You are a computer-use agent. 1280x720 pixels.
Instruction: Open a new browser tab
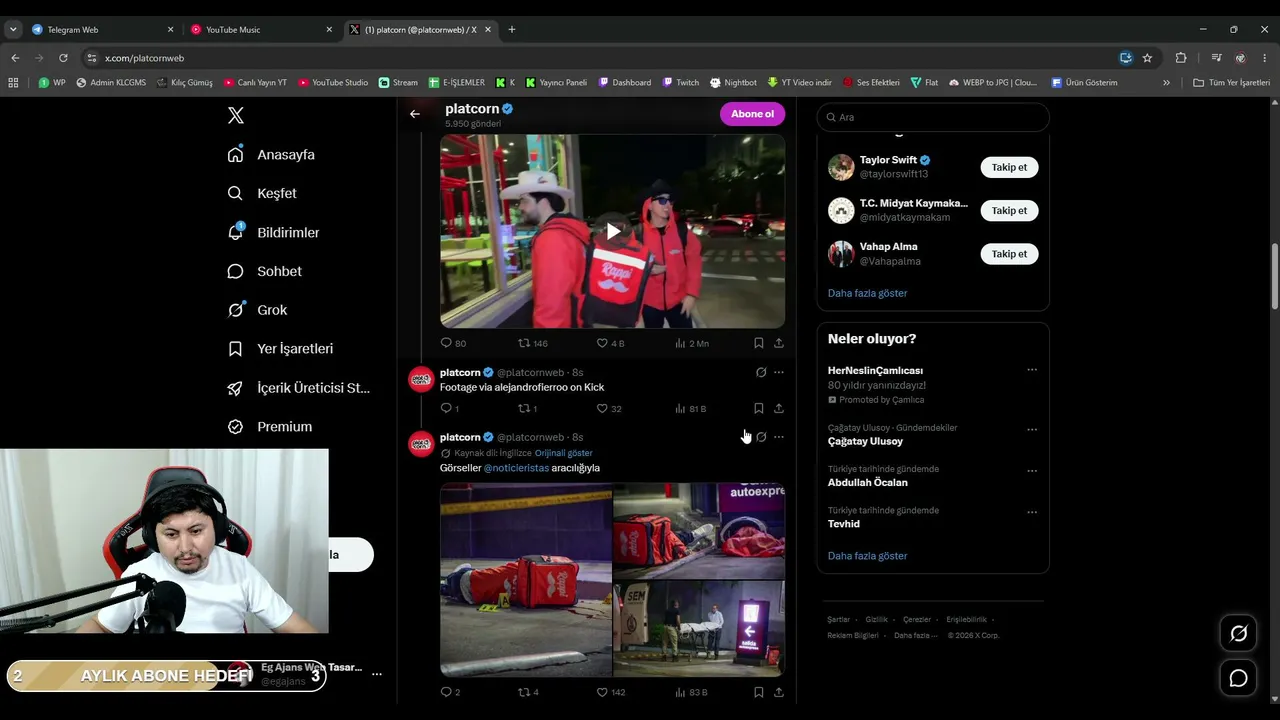tap(512, 30)
